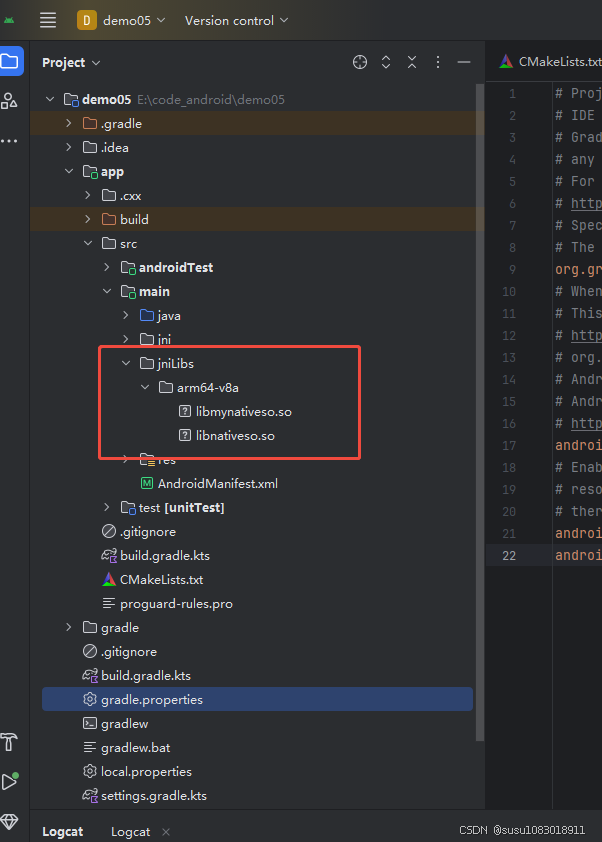
Task: Open Version control dropdown
Action: coord(236,20)
